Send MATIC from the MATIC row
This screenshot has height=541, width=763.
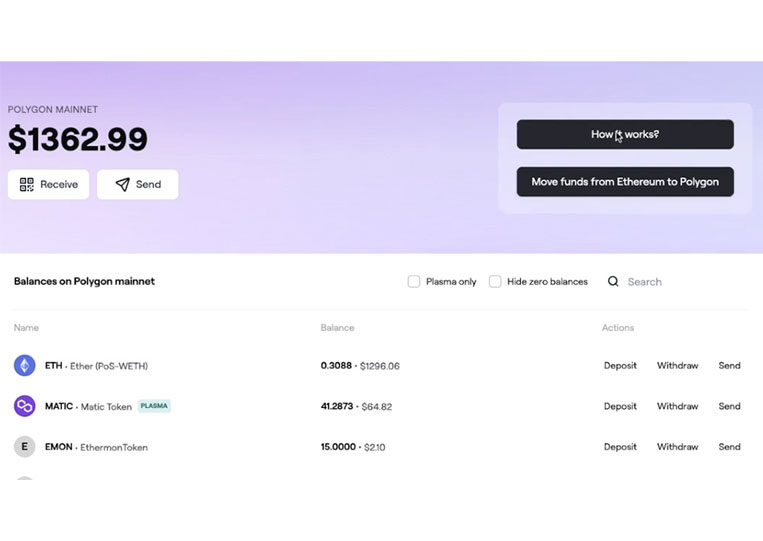click(729, 406)
